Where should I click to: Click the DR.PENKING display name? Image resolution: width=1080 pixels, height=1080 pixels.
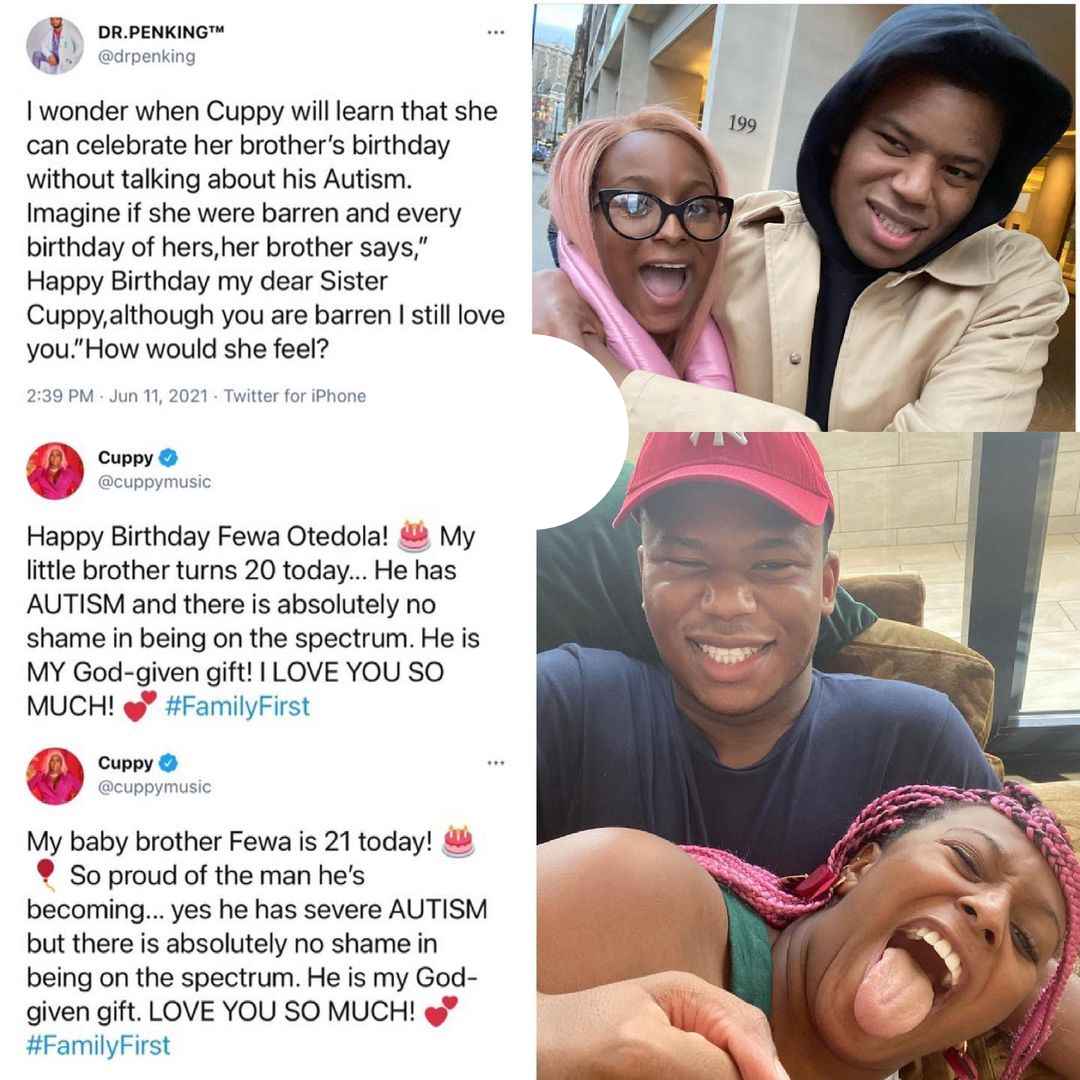click(160, 32)
